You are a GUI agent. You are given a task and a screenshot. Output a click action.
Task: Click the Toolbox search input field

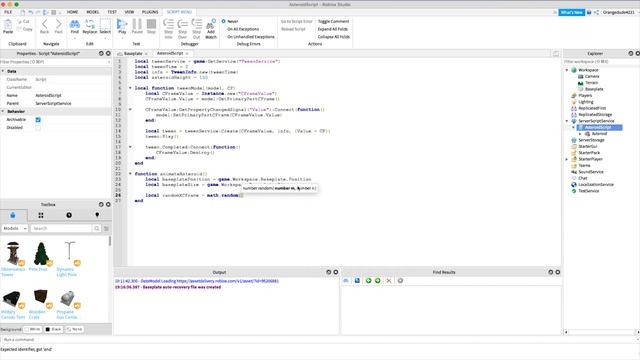pyautogui.click(x=61, y=229)
